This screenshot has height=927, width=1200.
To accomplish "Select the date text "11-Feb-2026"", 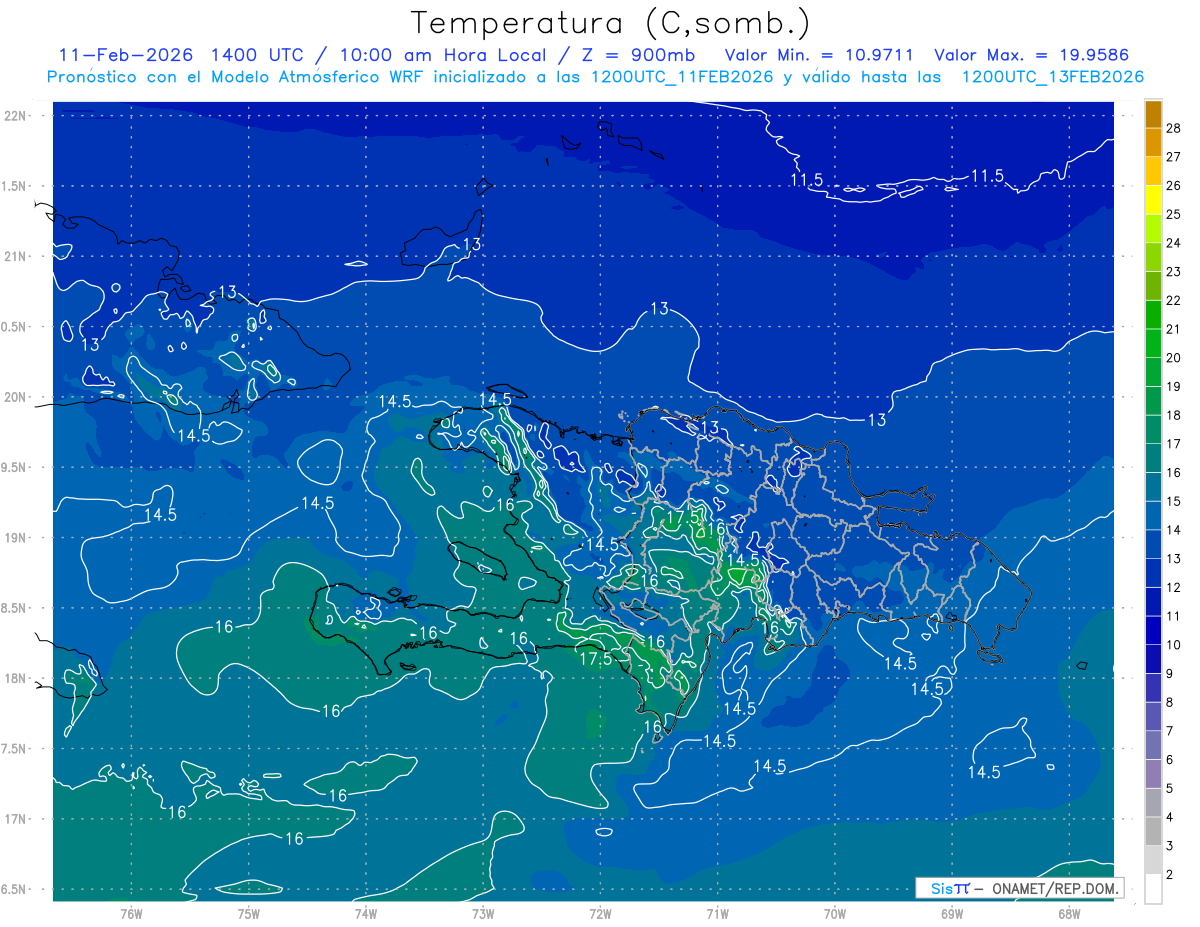I will 127,55.
